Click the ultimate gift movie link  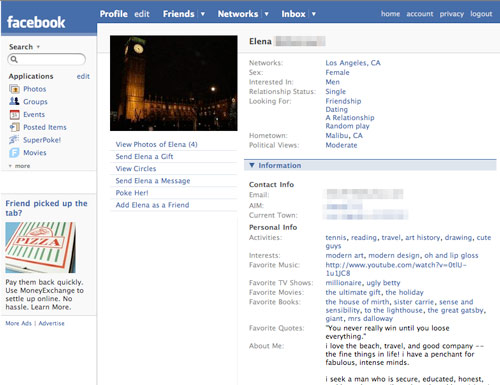pyautogui.click(x=353, y=292)
